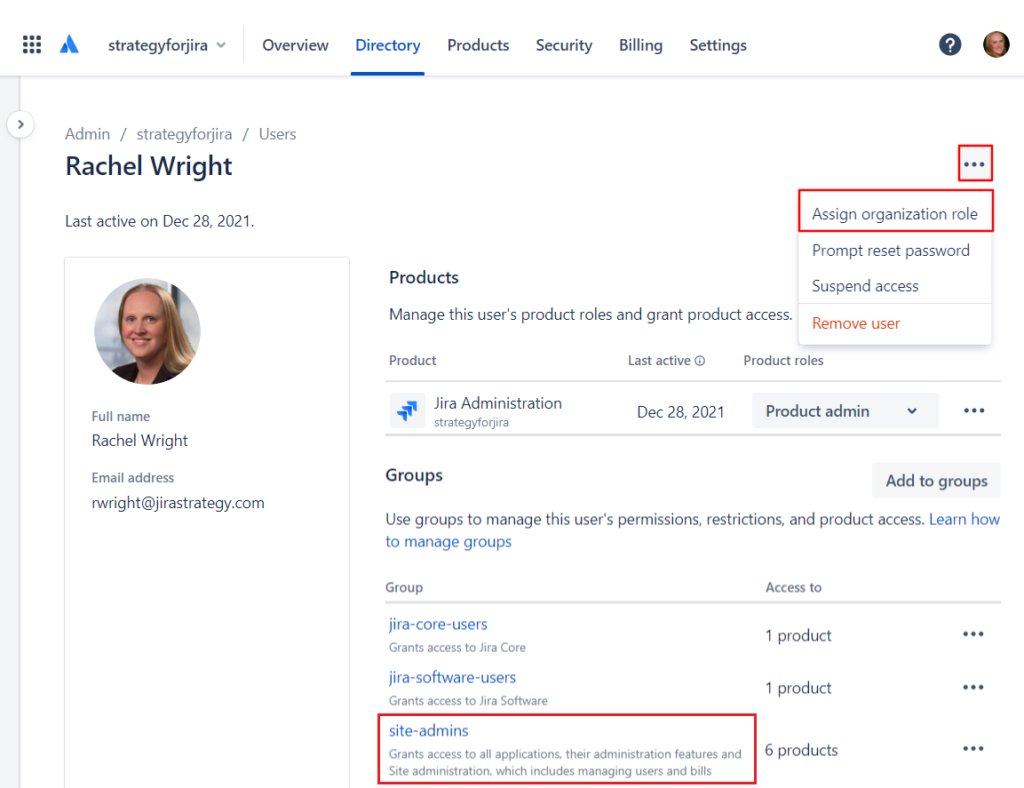Click the Users breadcrumb link
This screenshot has width=1024, height=788.
pos(278,134)
